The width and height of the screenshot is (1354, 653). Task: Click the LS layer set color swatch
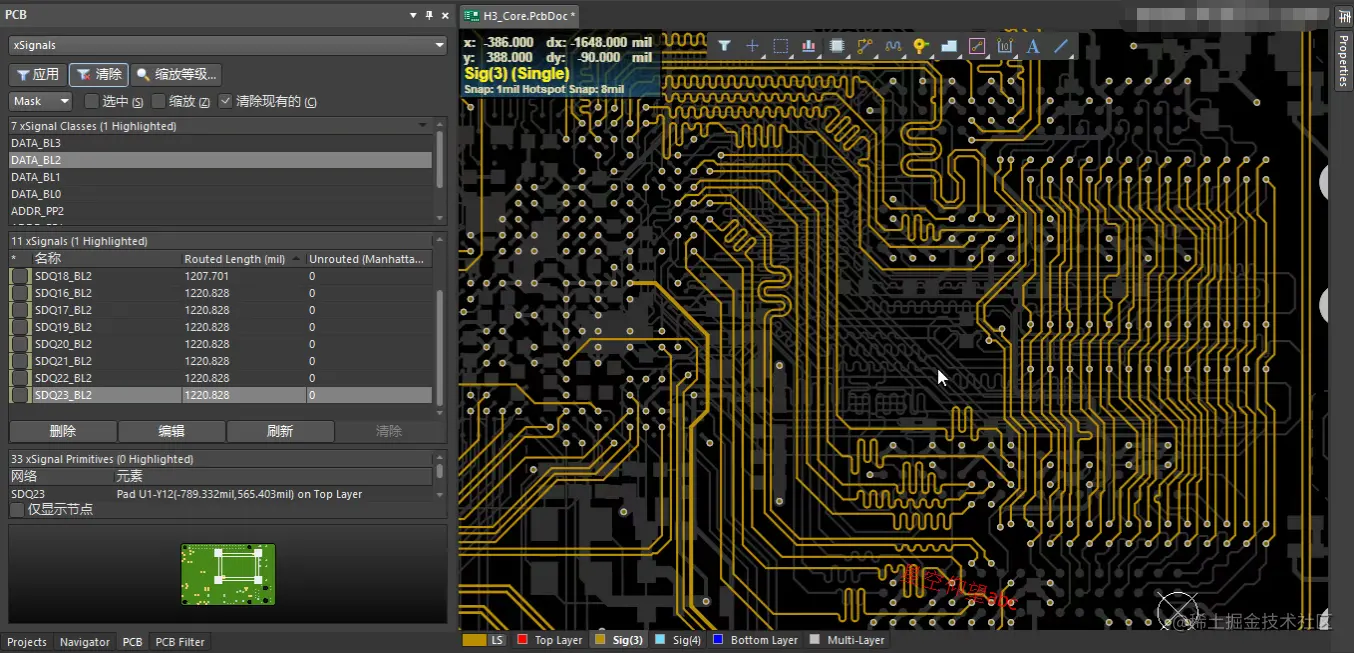click(475, 640)
